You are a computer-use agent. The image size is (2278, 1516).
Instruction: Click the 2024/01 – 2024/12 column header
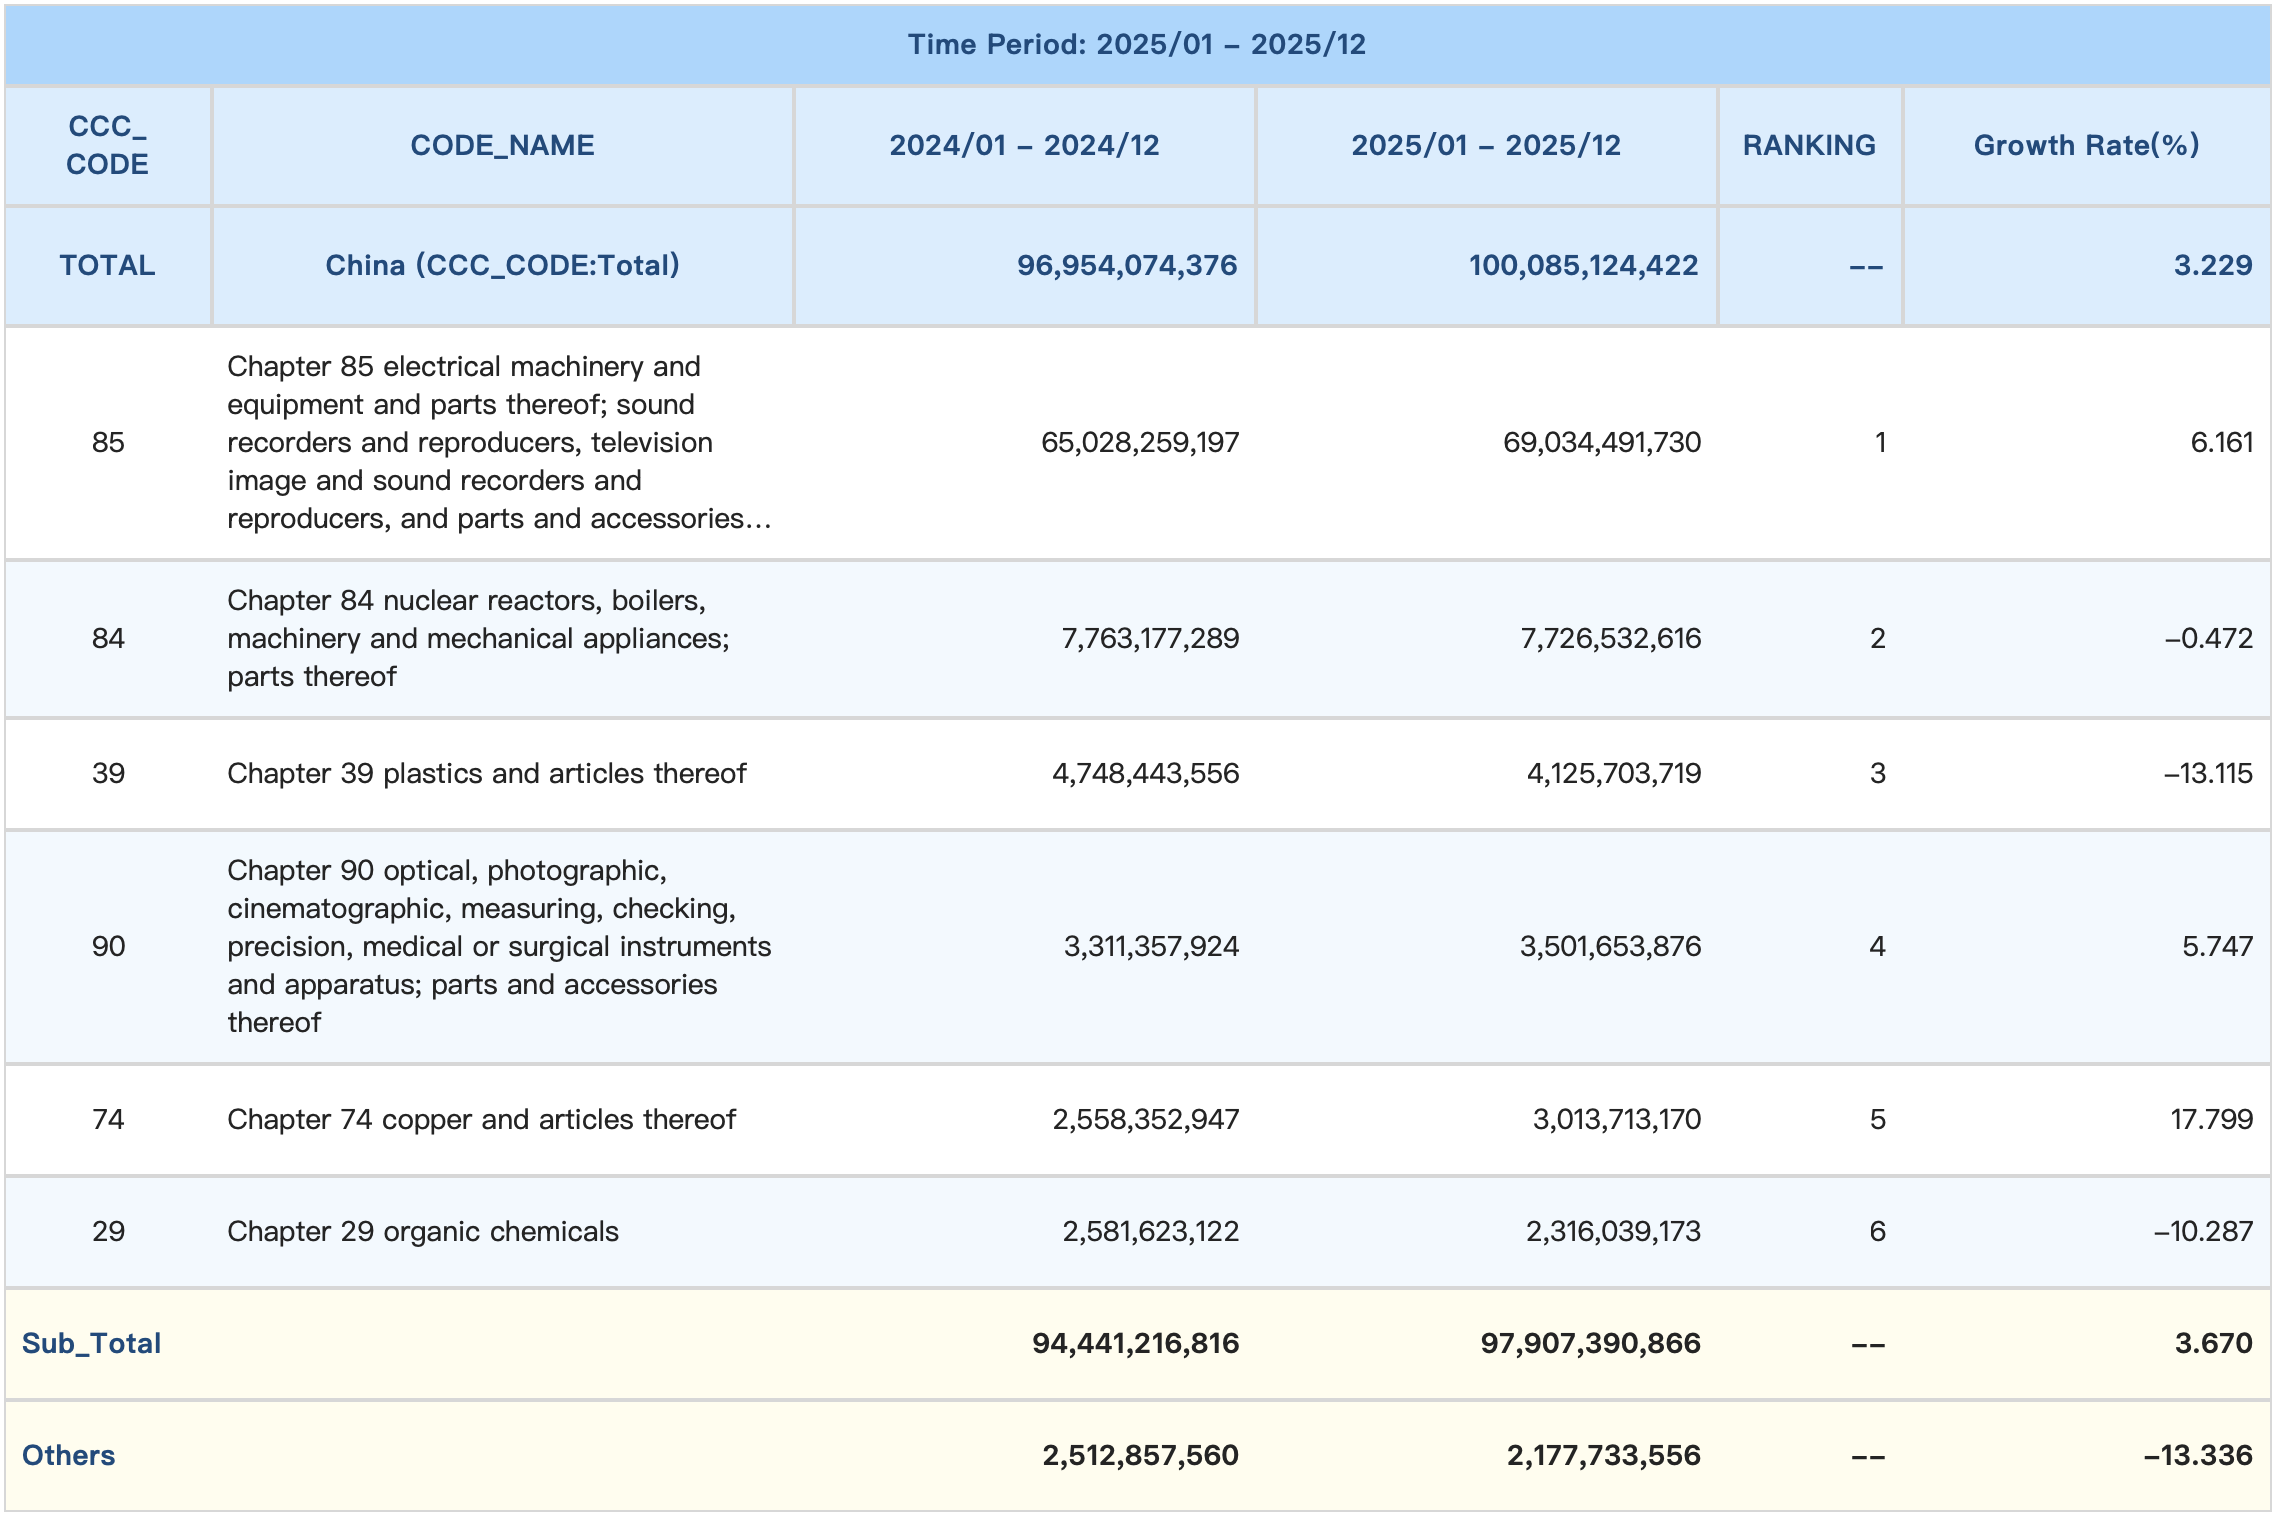(x=1024, y=145)
